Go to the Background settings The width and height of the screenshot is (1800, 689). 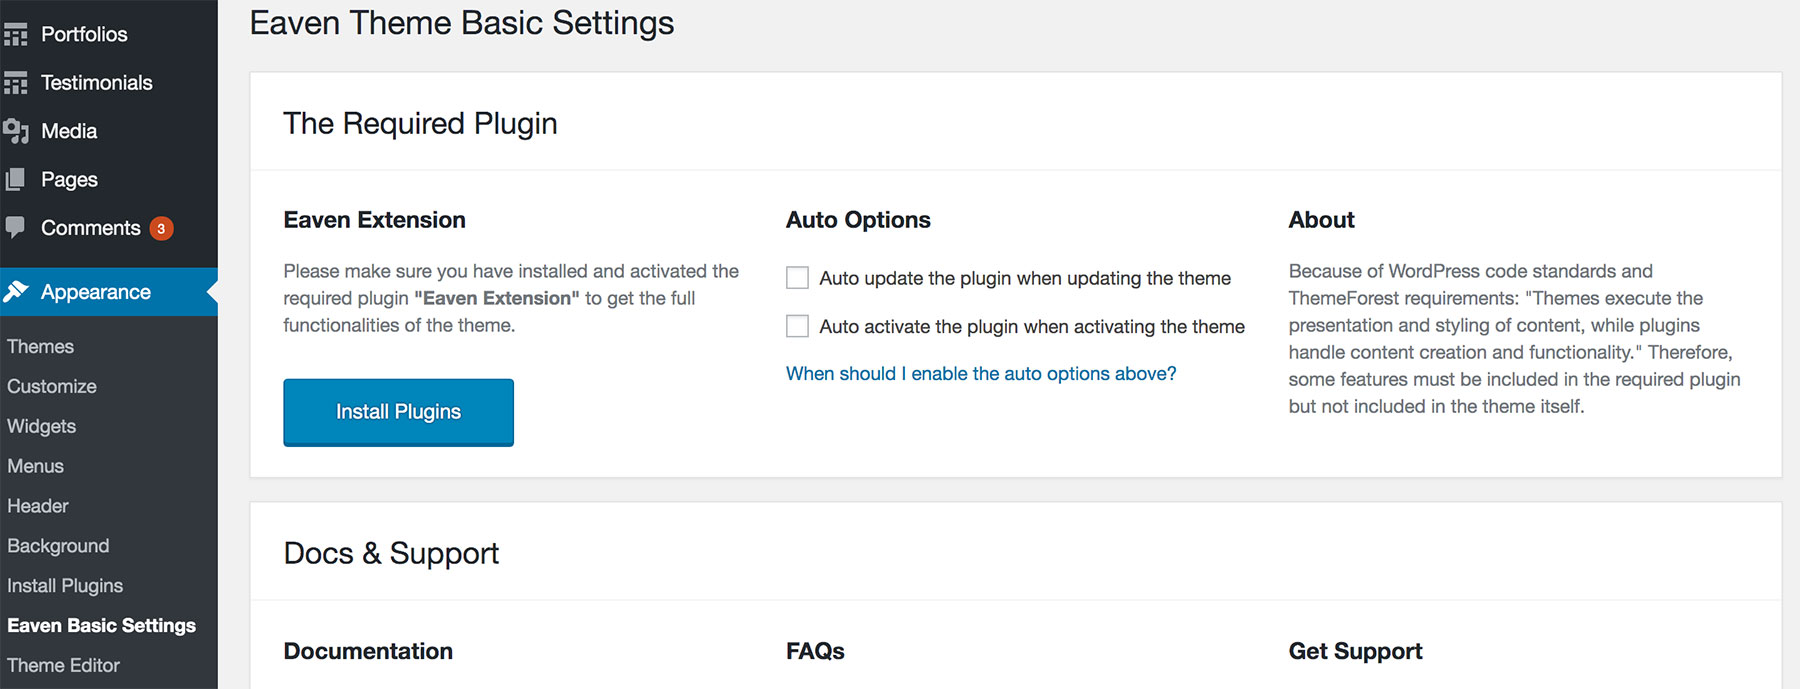click(58, 546)
